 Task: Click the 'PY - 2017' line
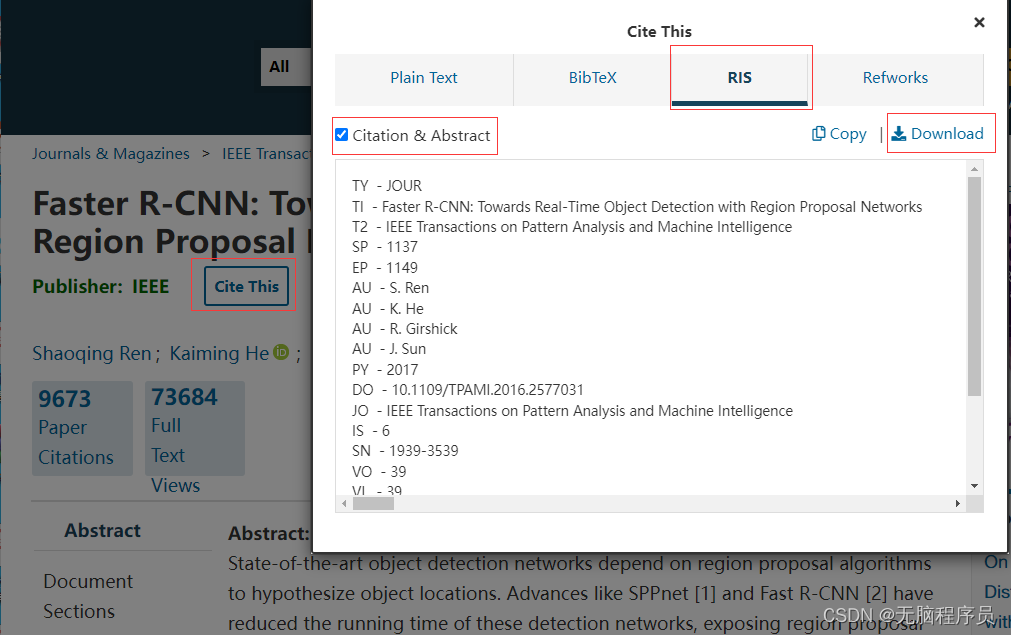pos(385,369)
